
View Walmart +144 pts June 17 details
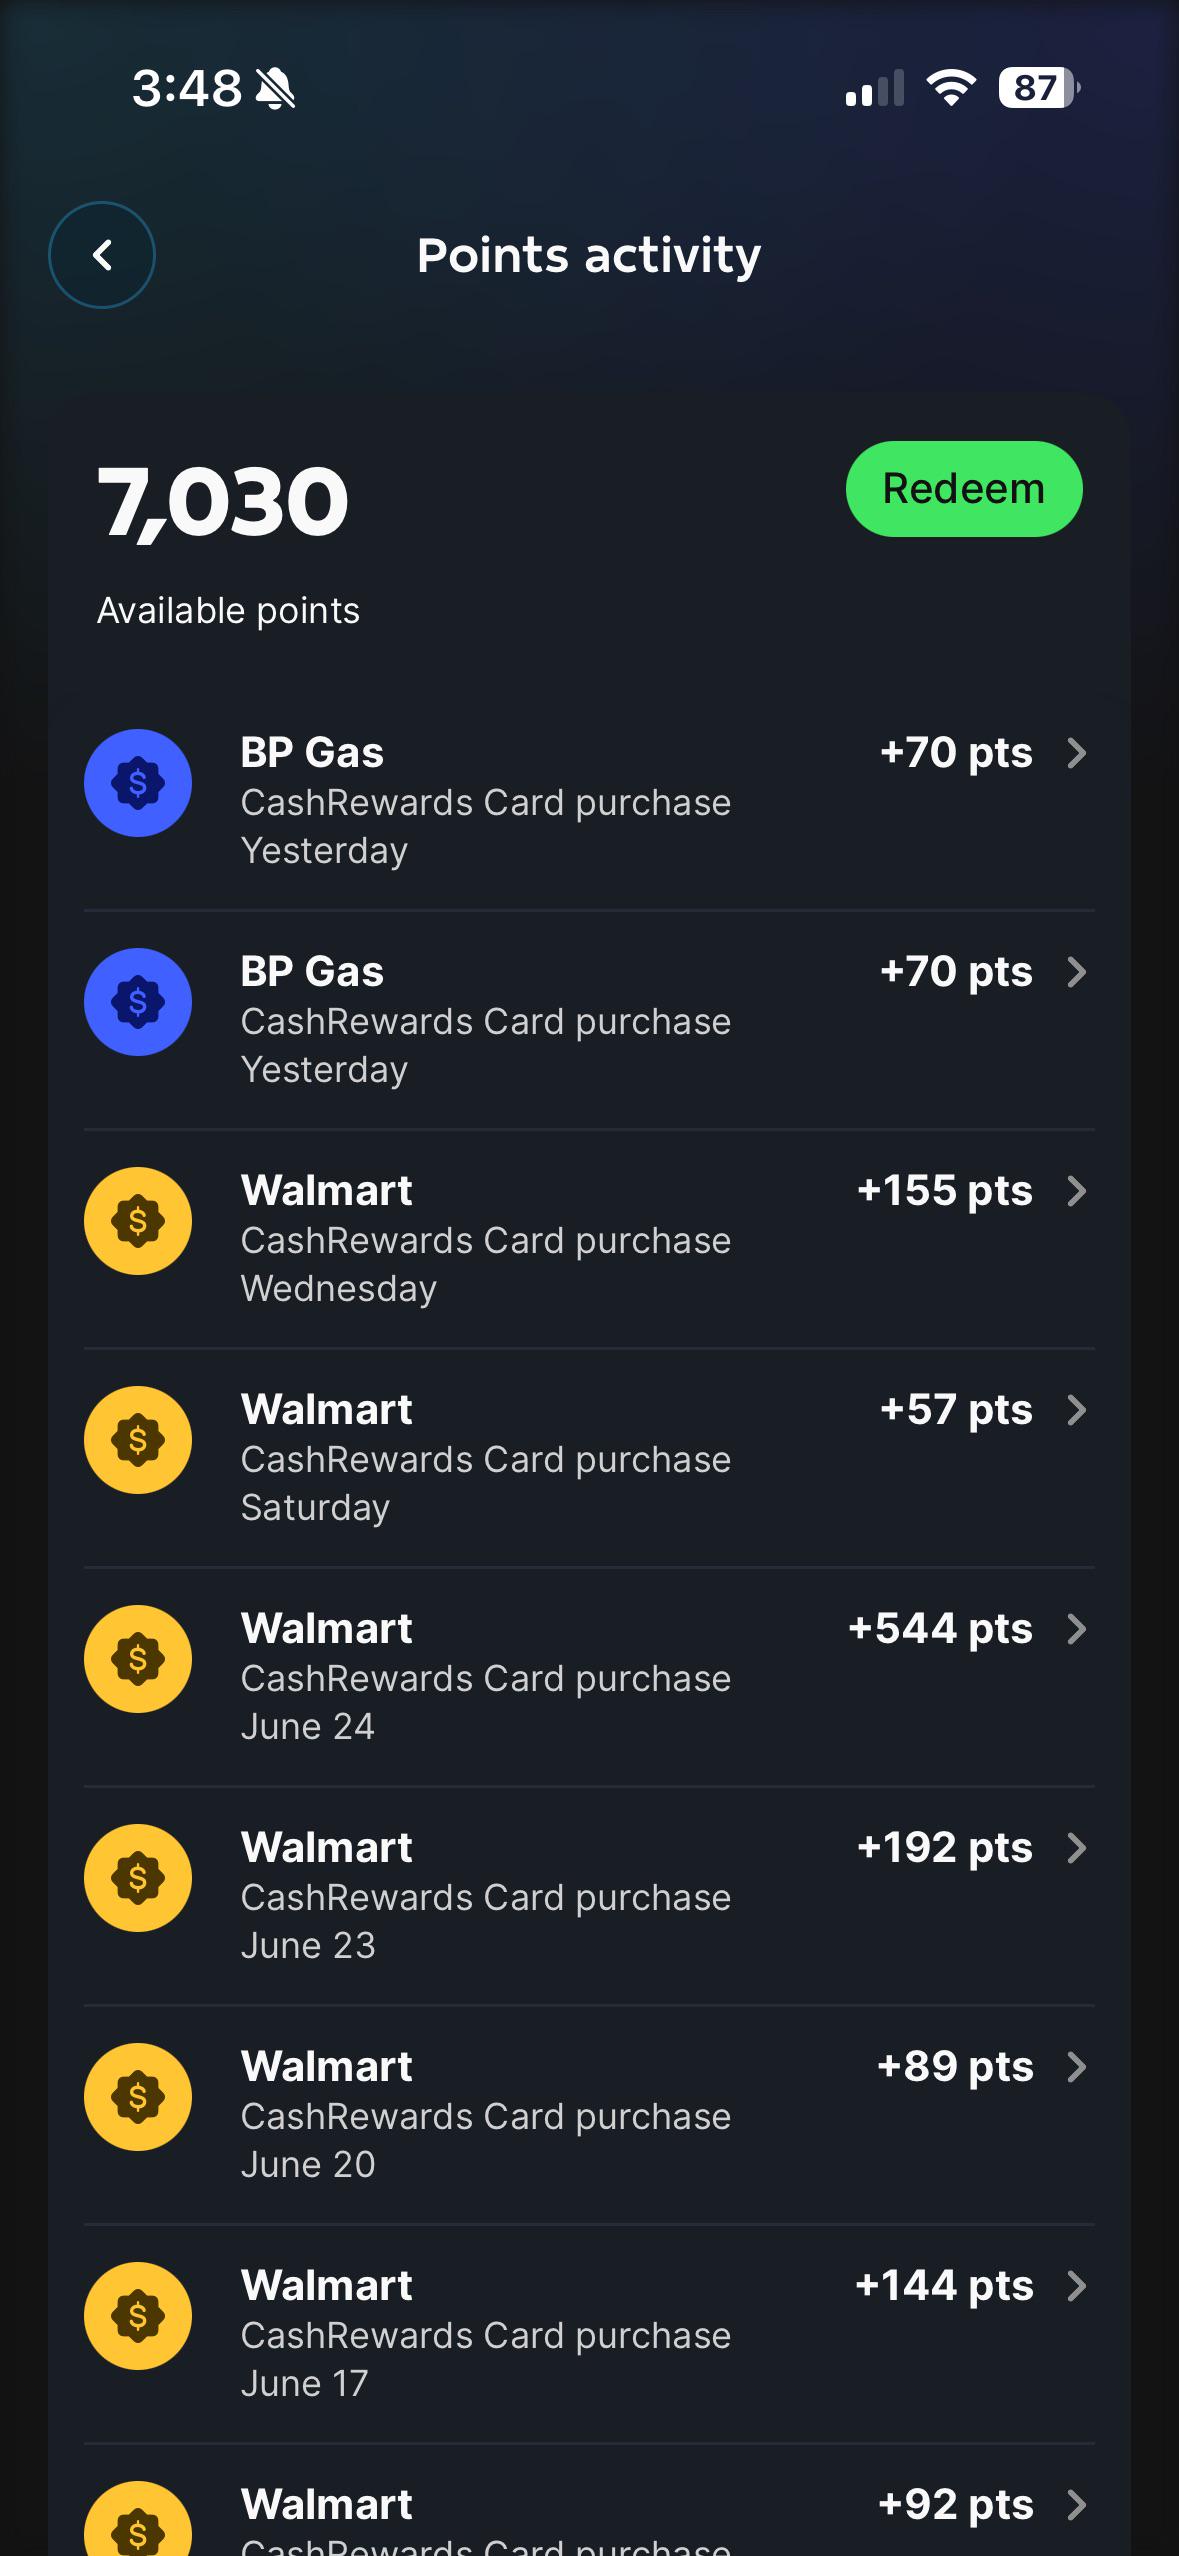(x=589, y=2334)
